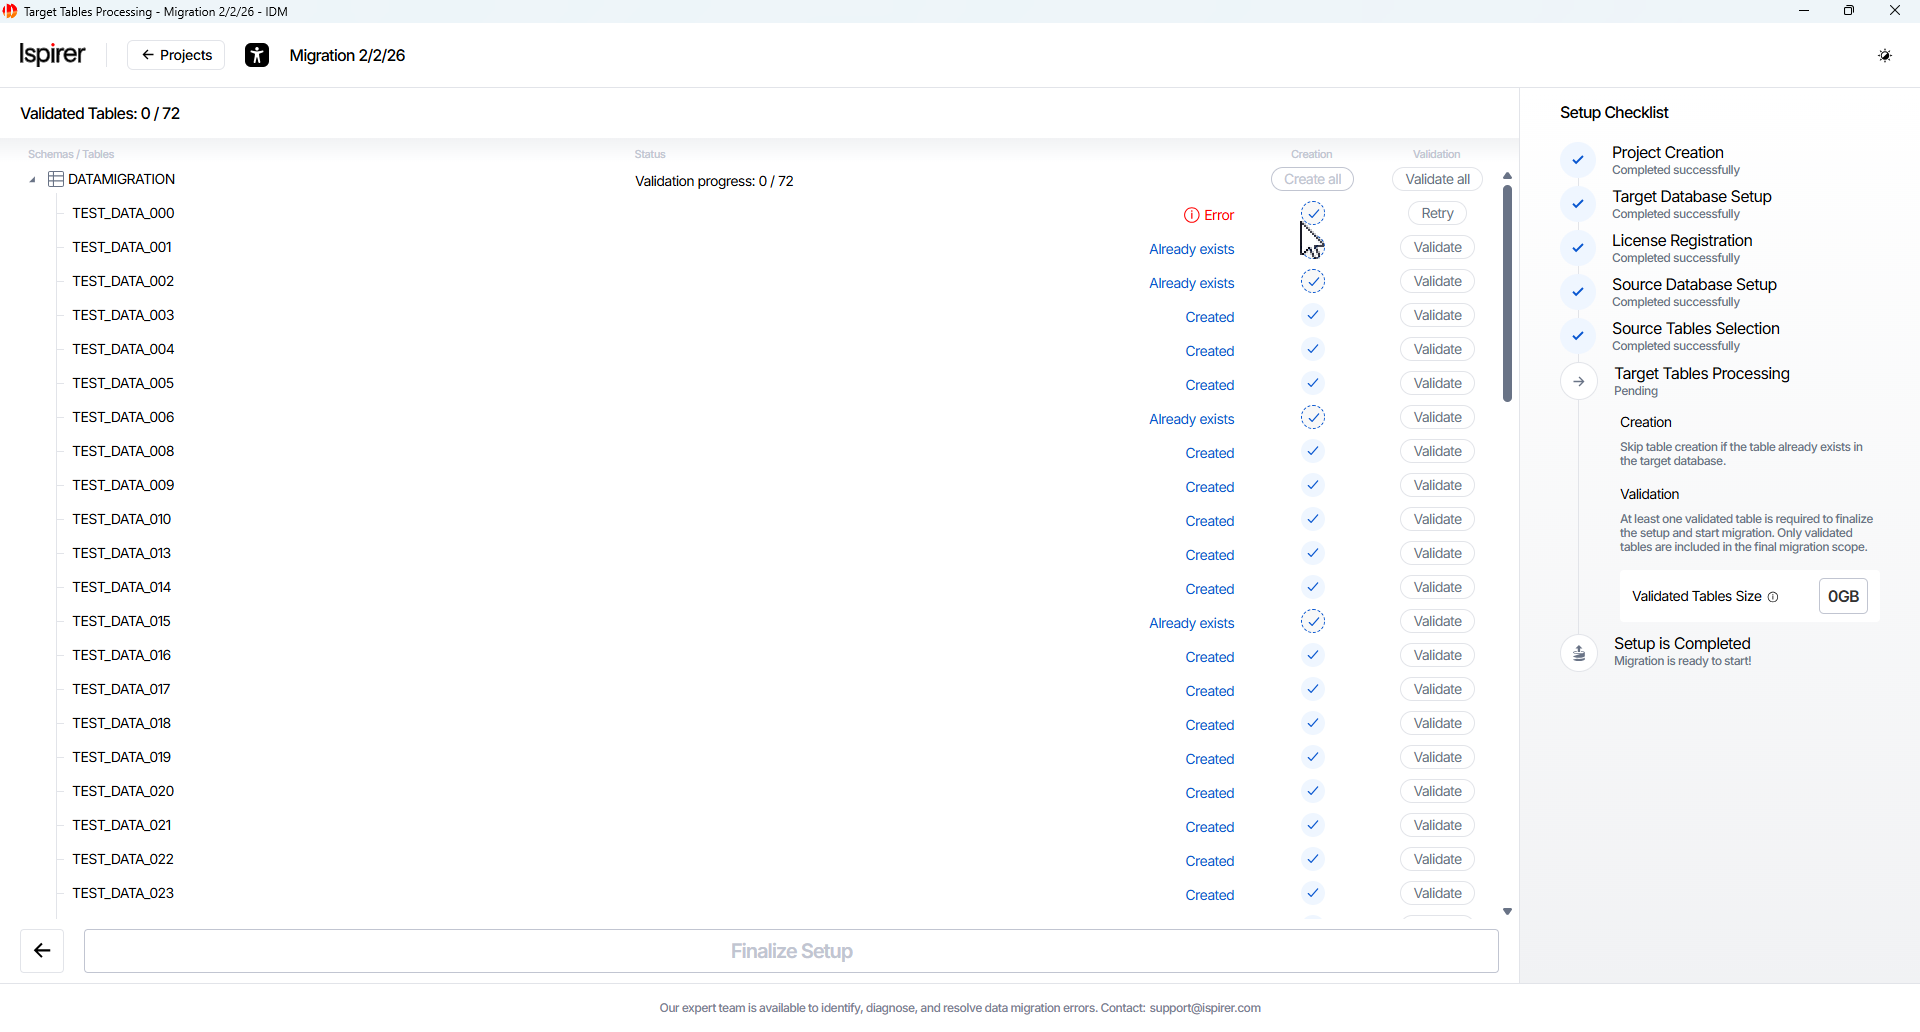This screenshot has width=1920, height=1032.
Task: Validate the TEST_DATA_010 table
Action: click(1437, 520)
